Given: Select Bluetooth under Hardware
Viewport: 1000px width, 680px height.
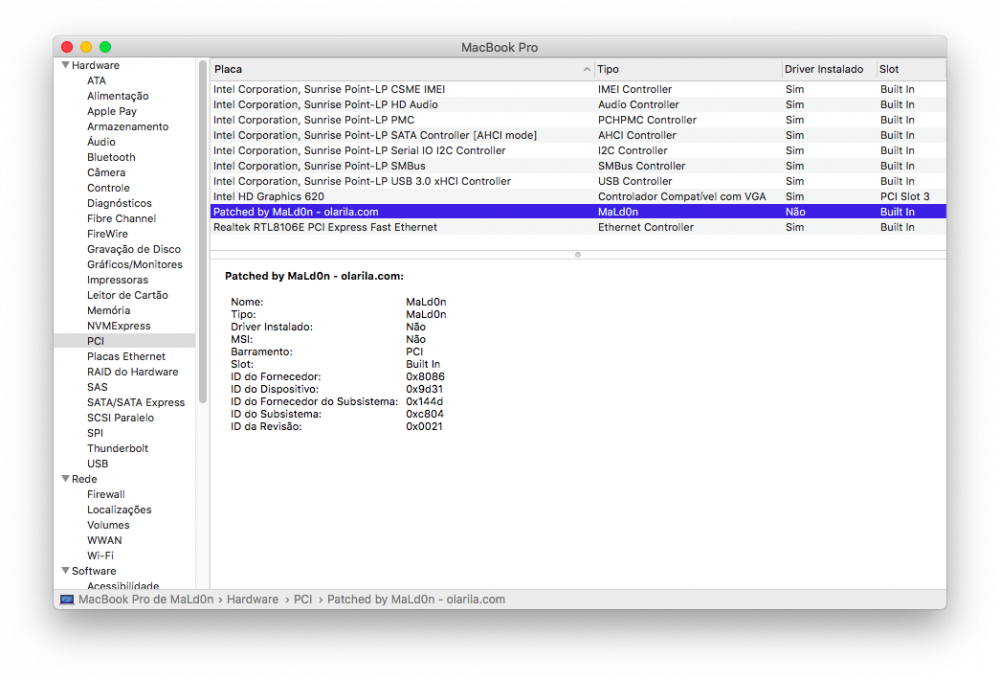Looking at the screenshot, I should click(111, 158).
